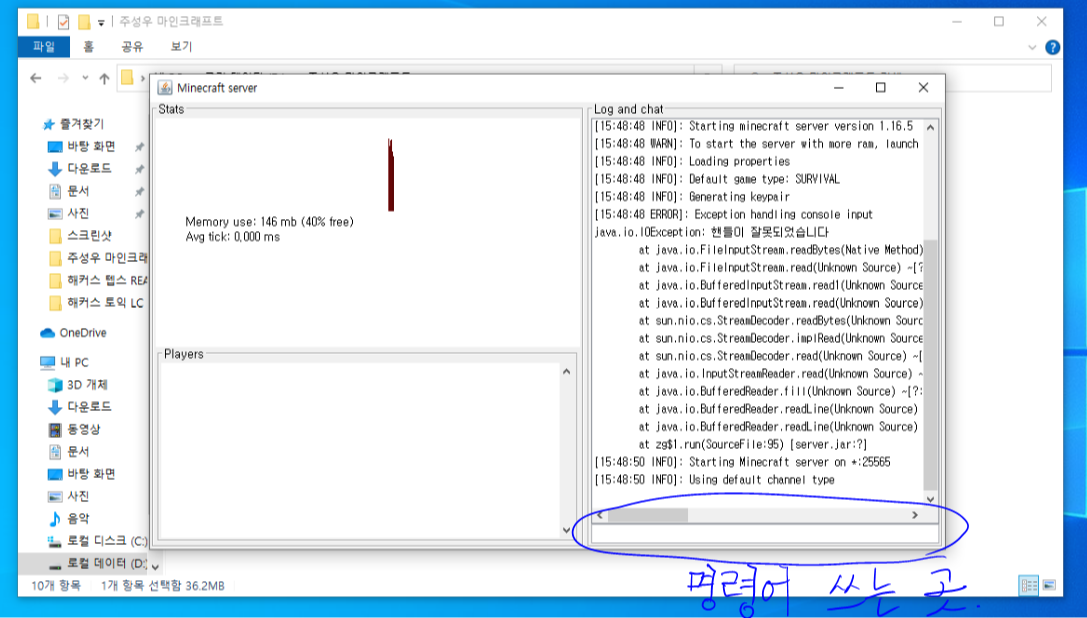1087x618 pixels.
Task: Switch to the 보기 ribbon tab
Action: 181,46
